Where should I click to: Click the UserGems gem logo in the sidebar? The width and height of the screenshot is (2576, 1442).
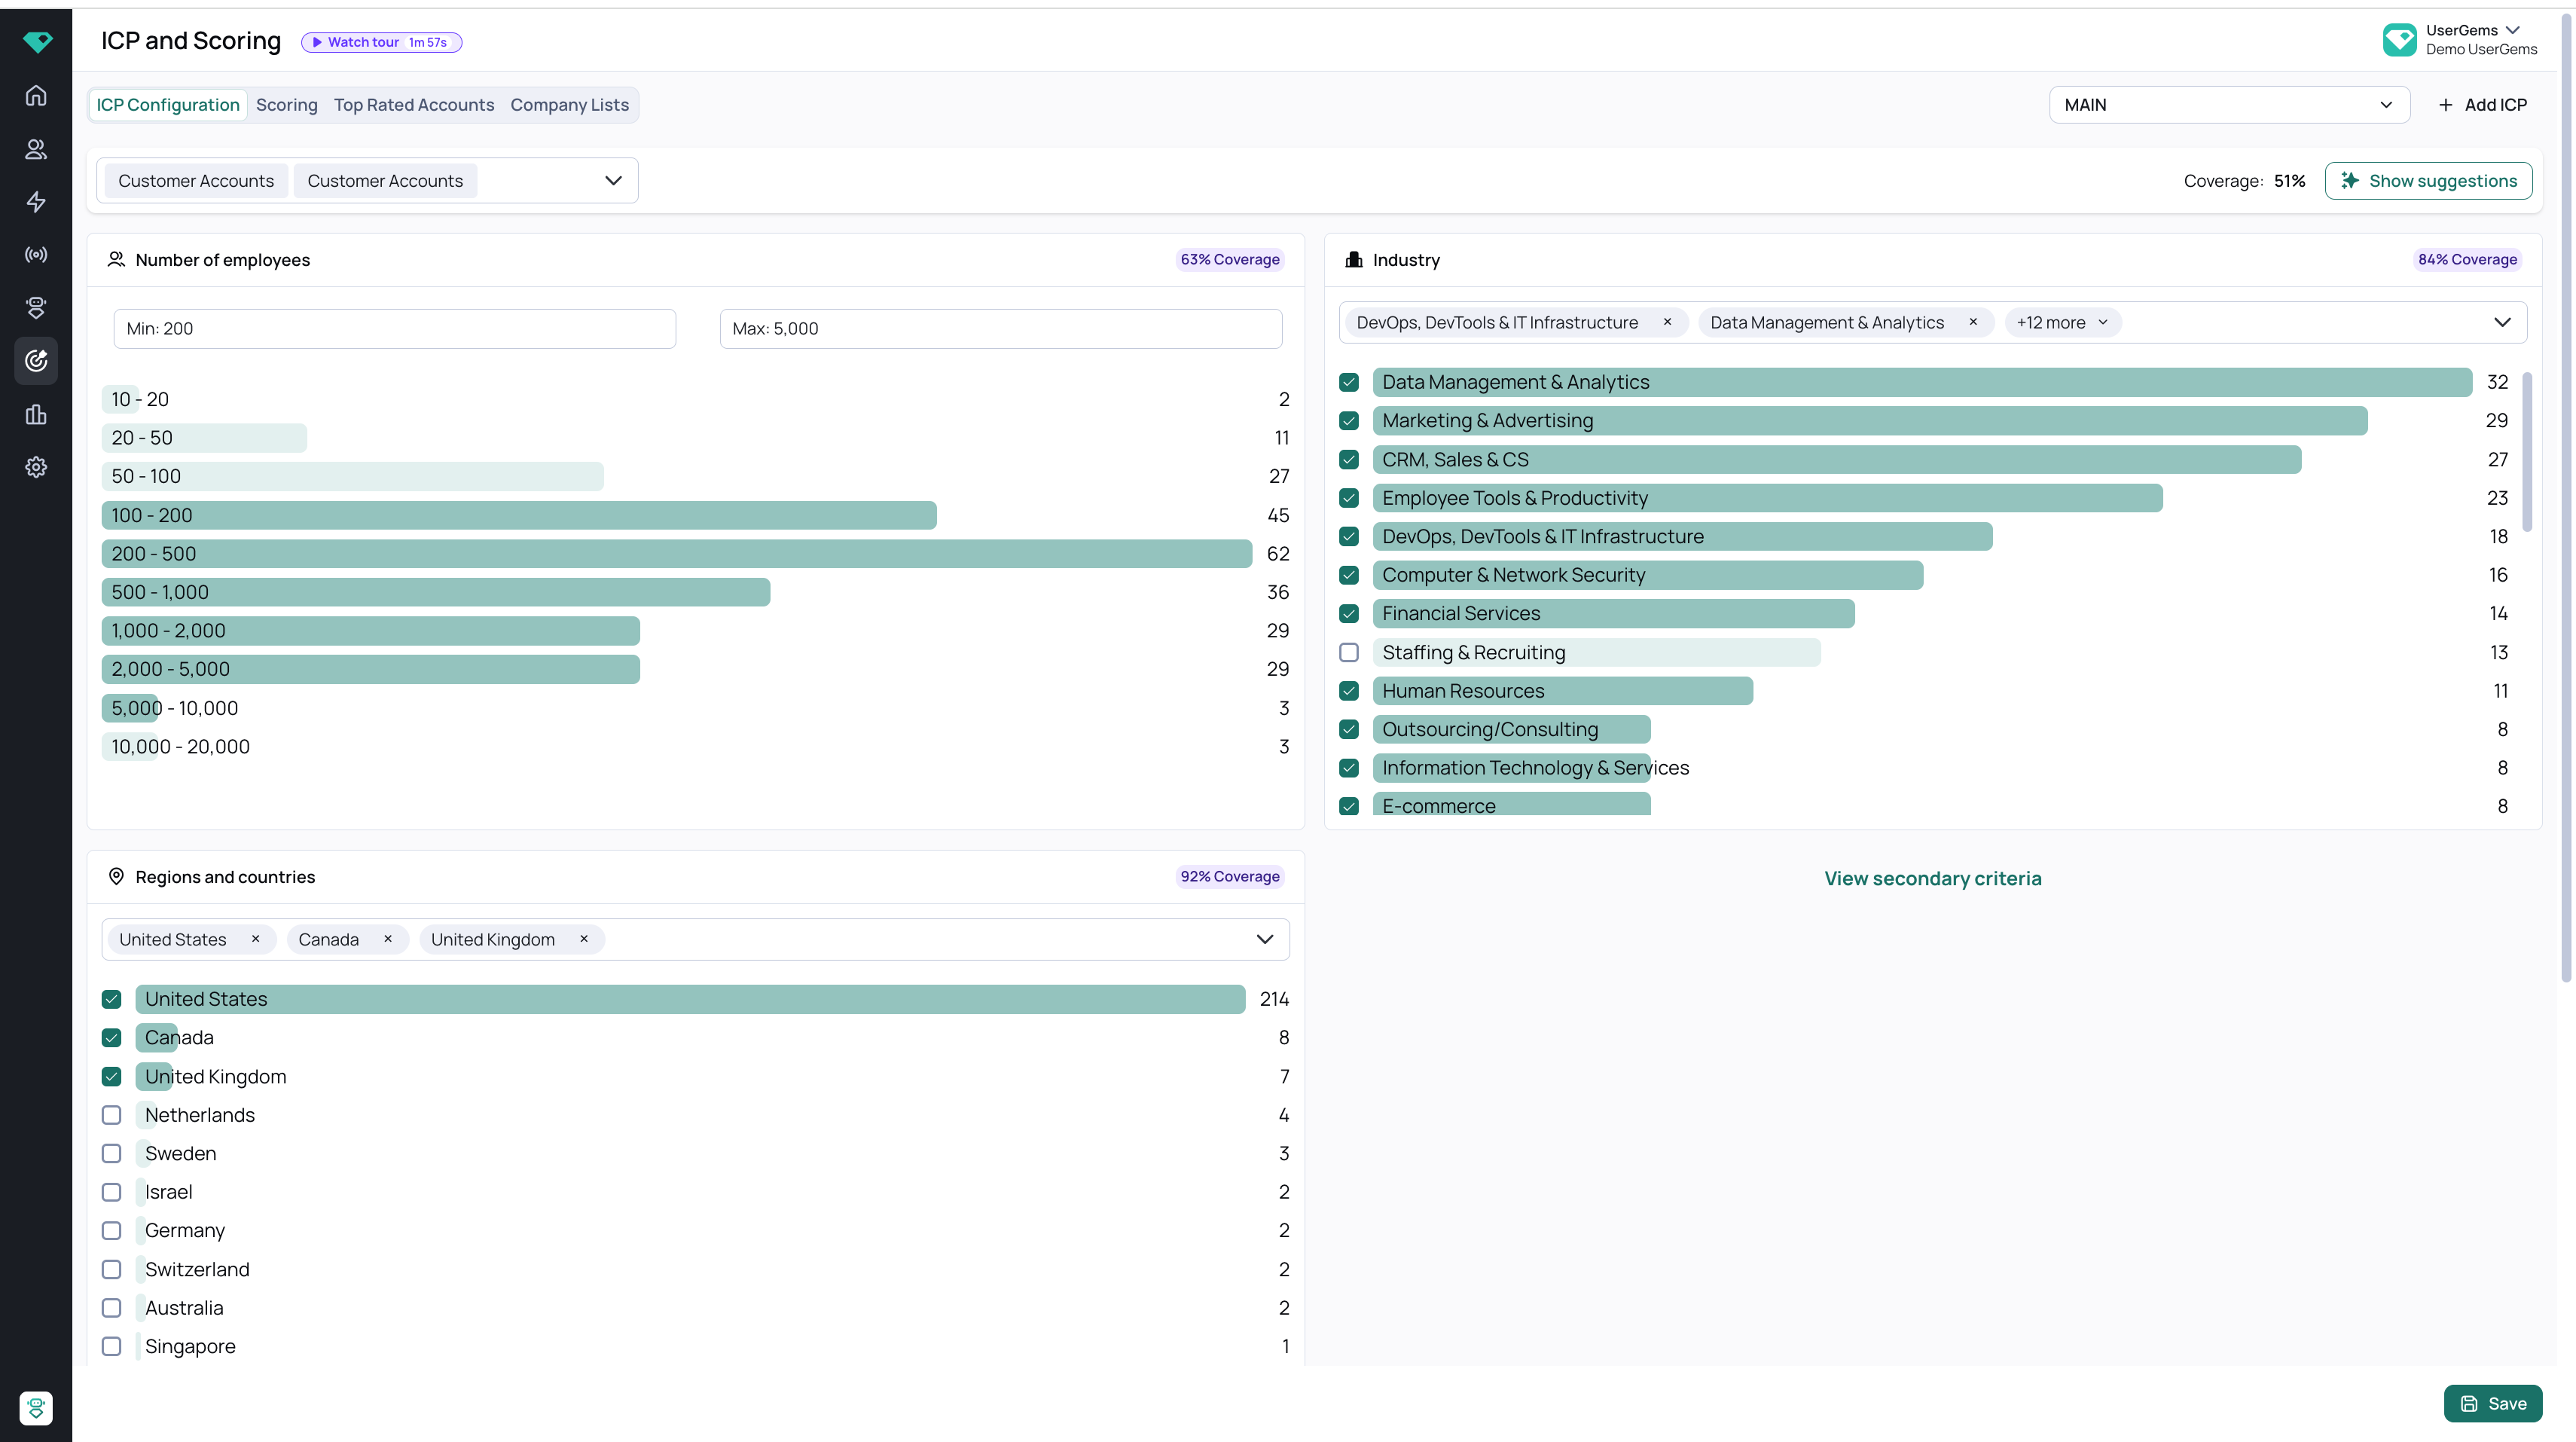coord(37,41)
